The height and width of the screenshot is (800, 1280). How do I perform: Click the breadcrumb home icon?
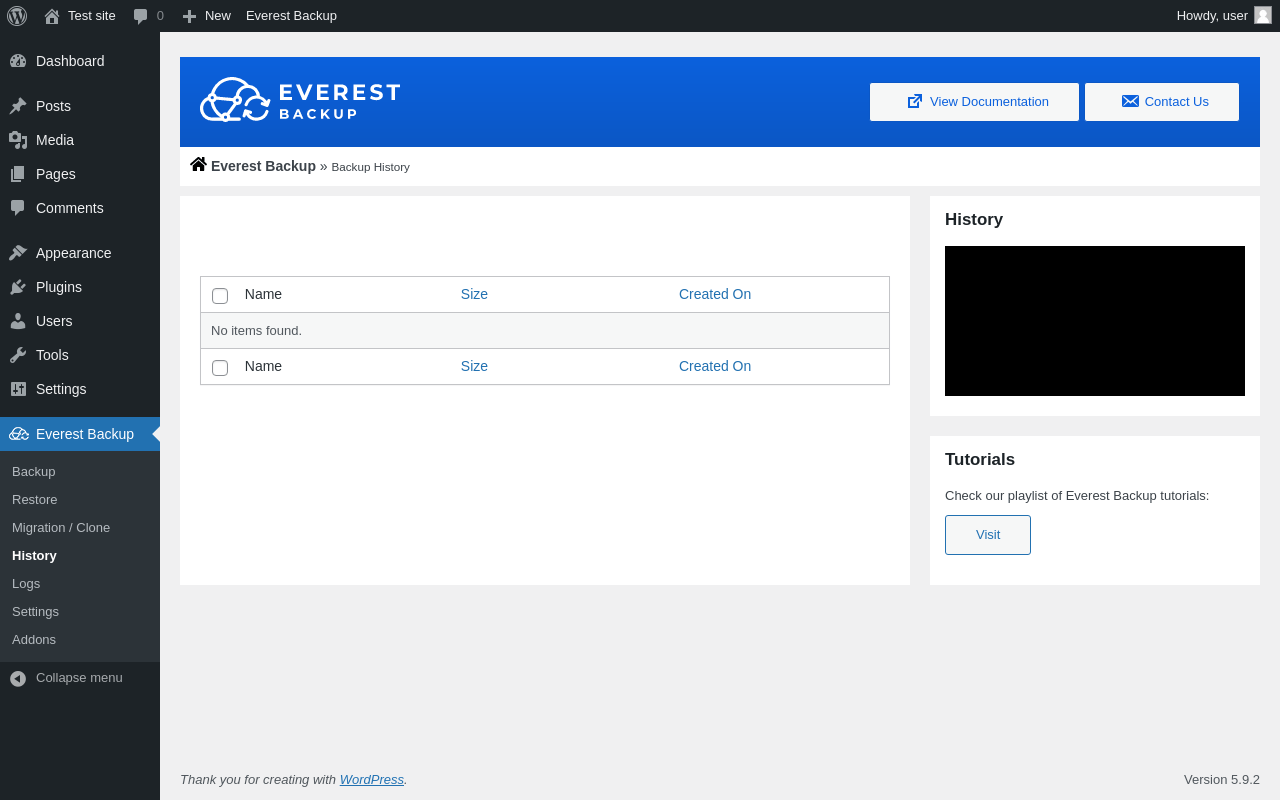pos(198,164)
